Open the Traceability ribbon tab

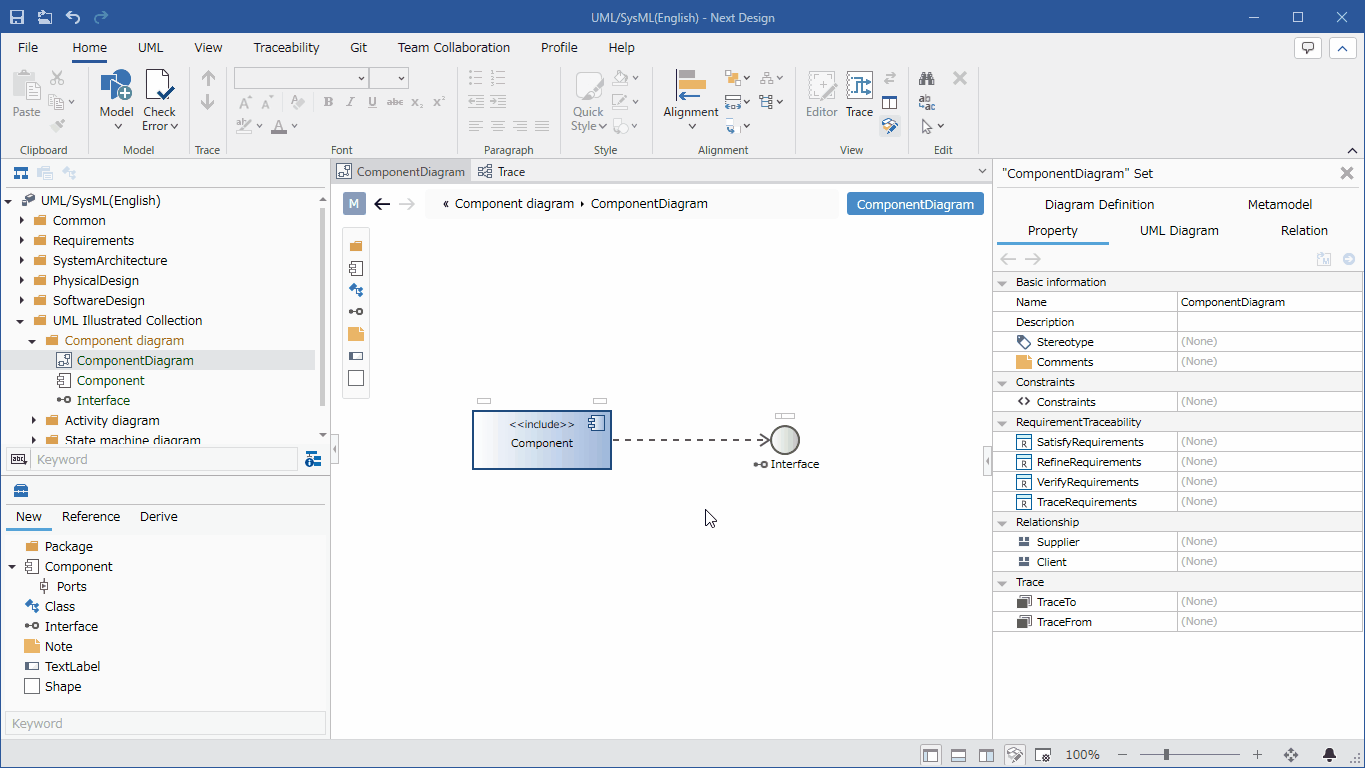coord(286,47)
